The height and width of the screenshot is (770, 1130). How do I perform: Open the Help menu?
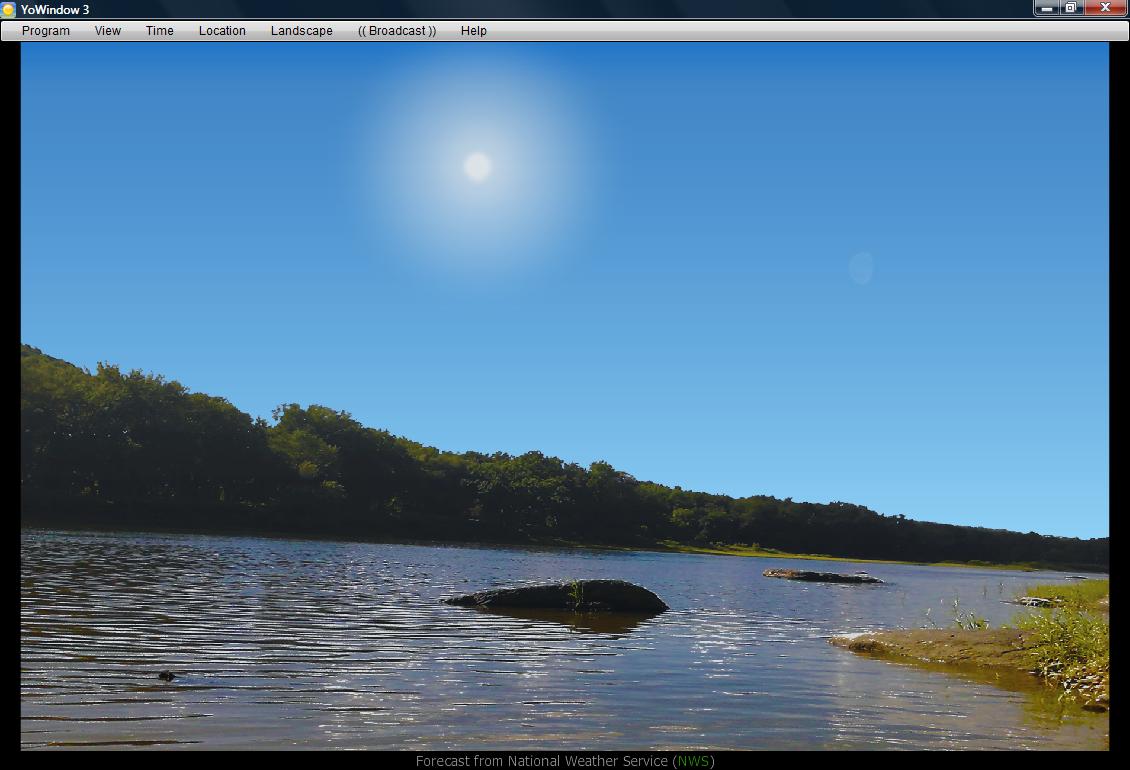(474, 31)
